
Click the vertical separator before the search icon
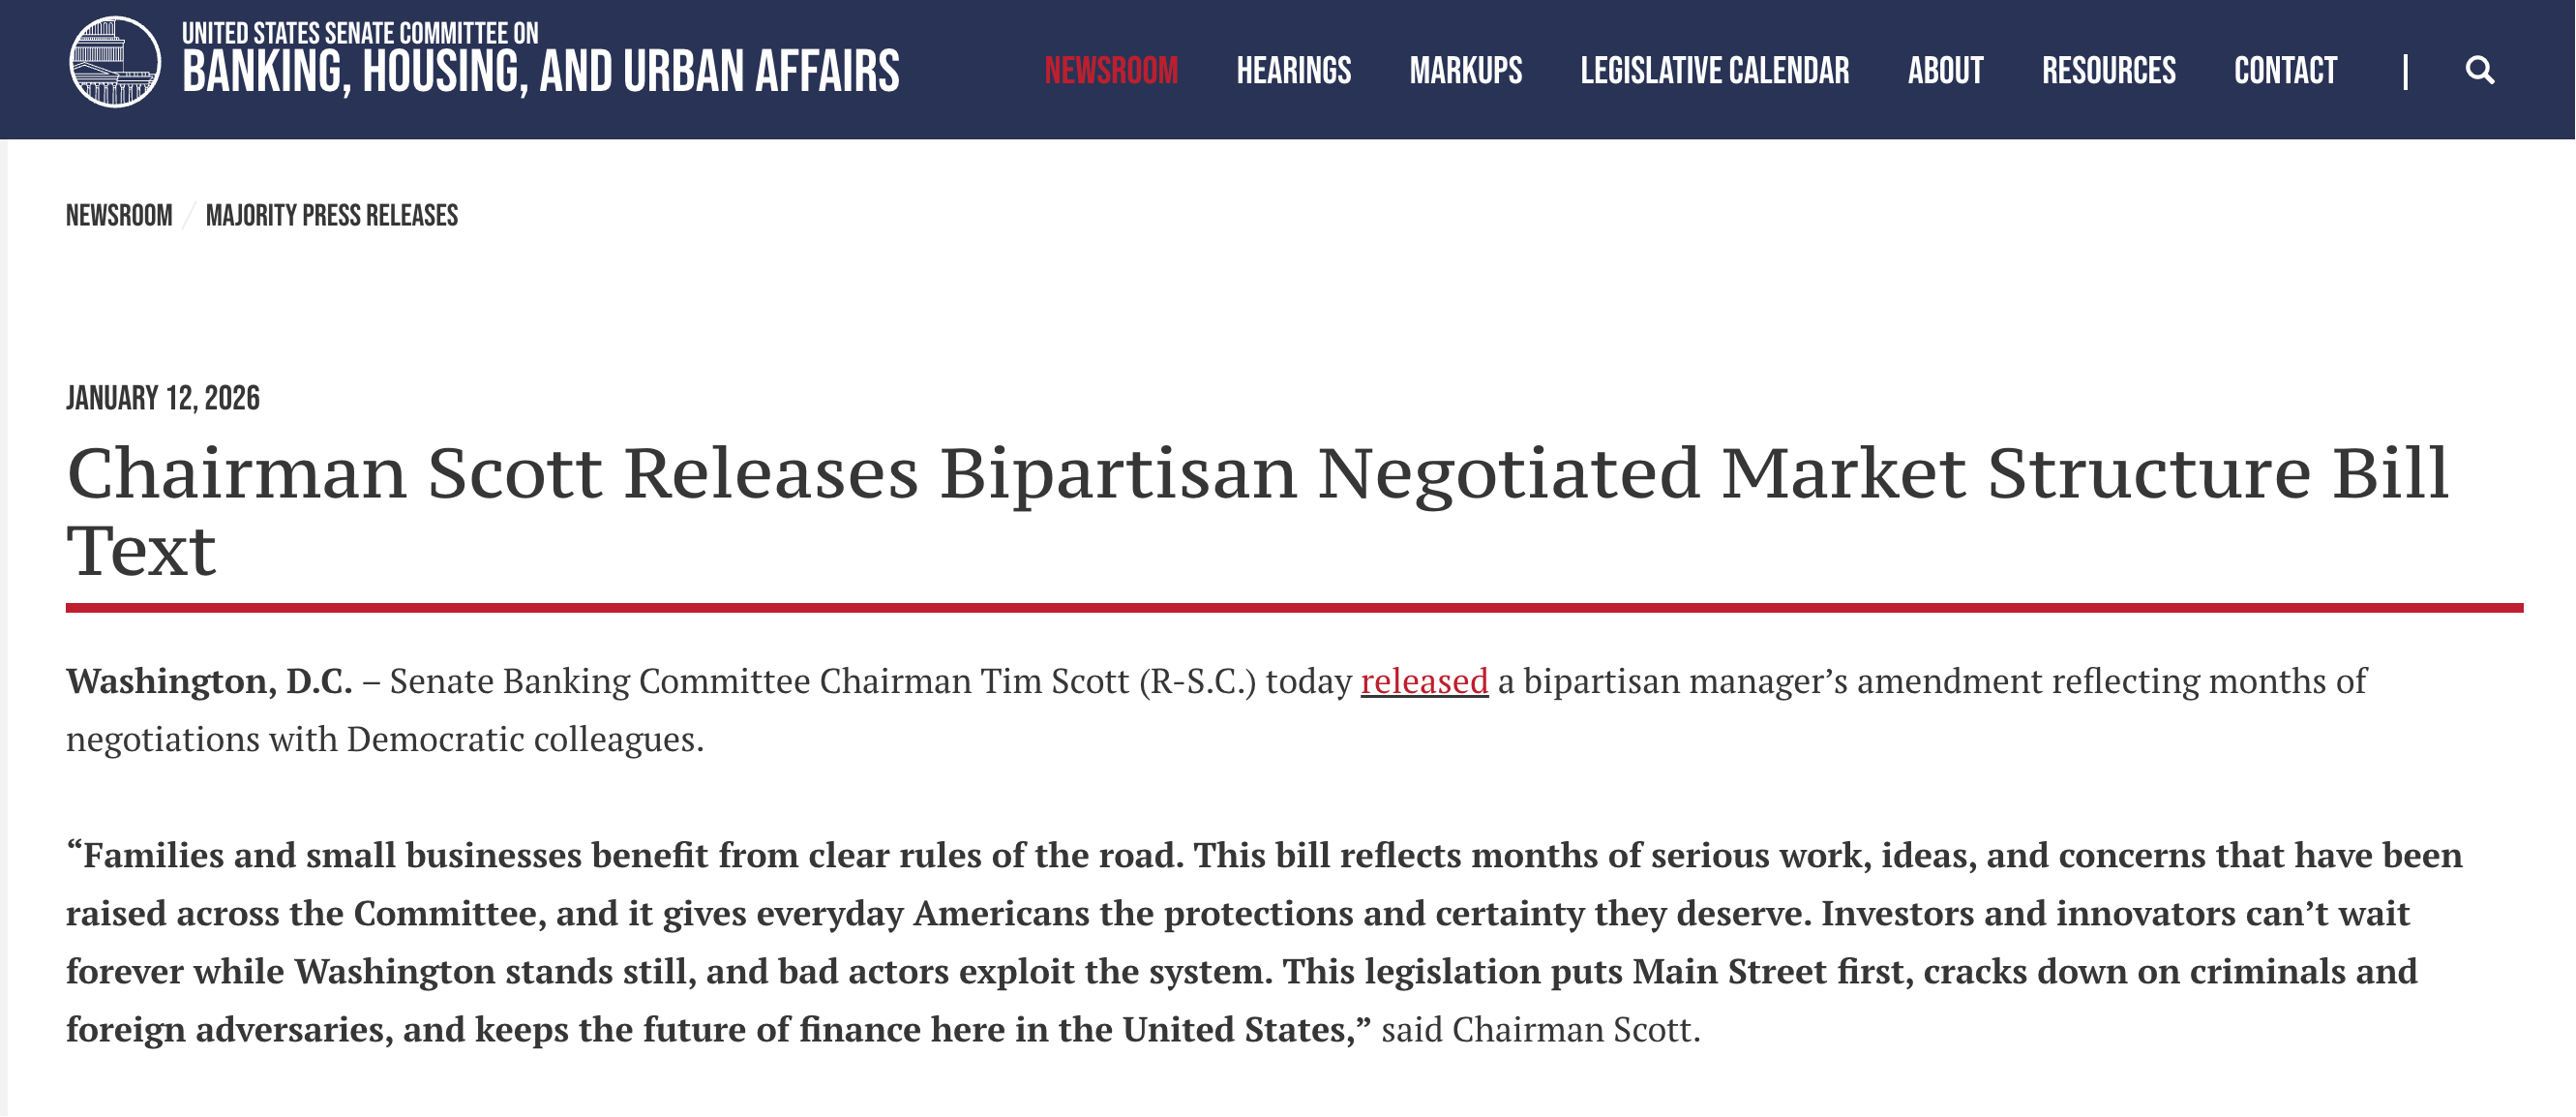click(x=2405, y=71)
